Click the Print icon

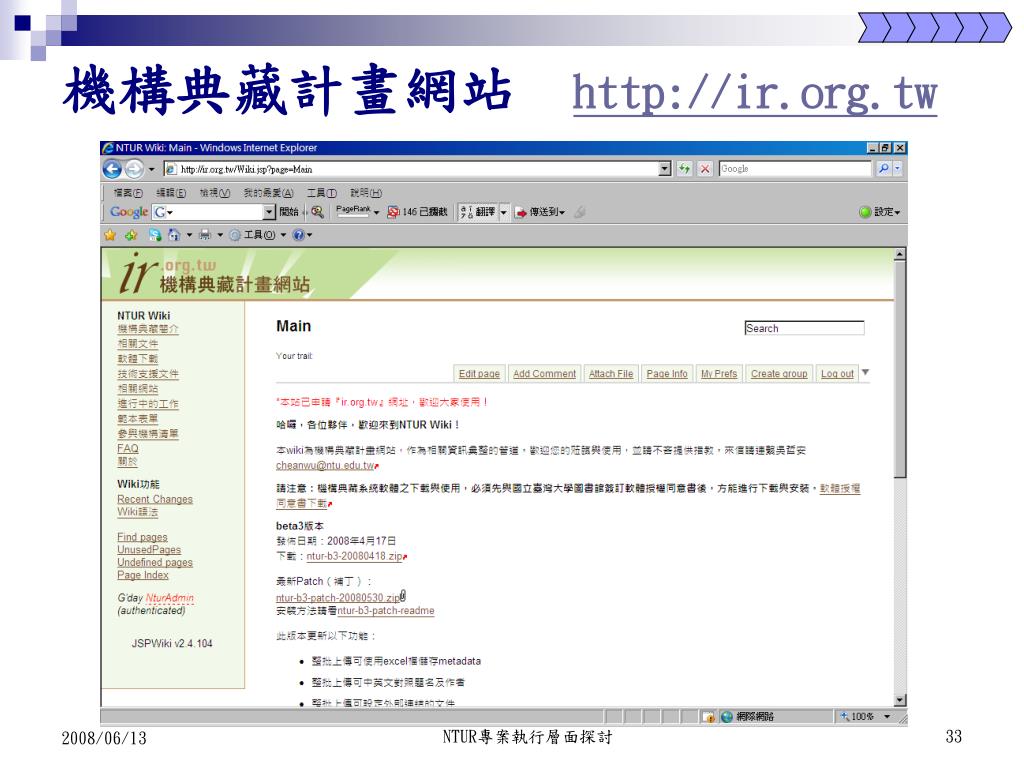[204, 234]
